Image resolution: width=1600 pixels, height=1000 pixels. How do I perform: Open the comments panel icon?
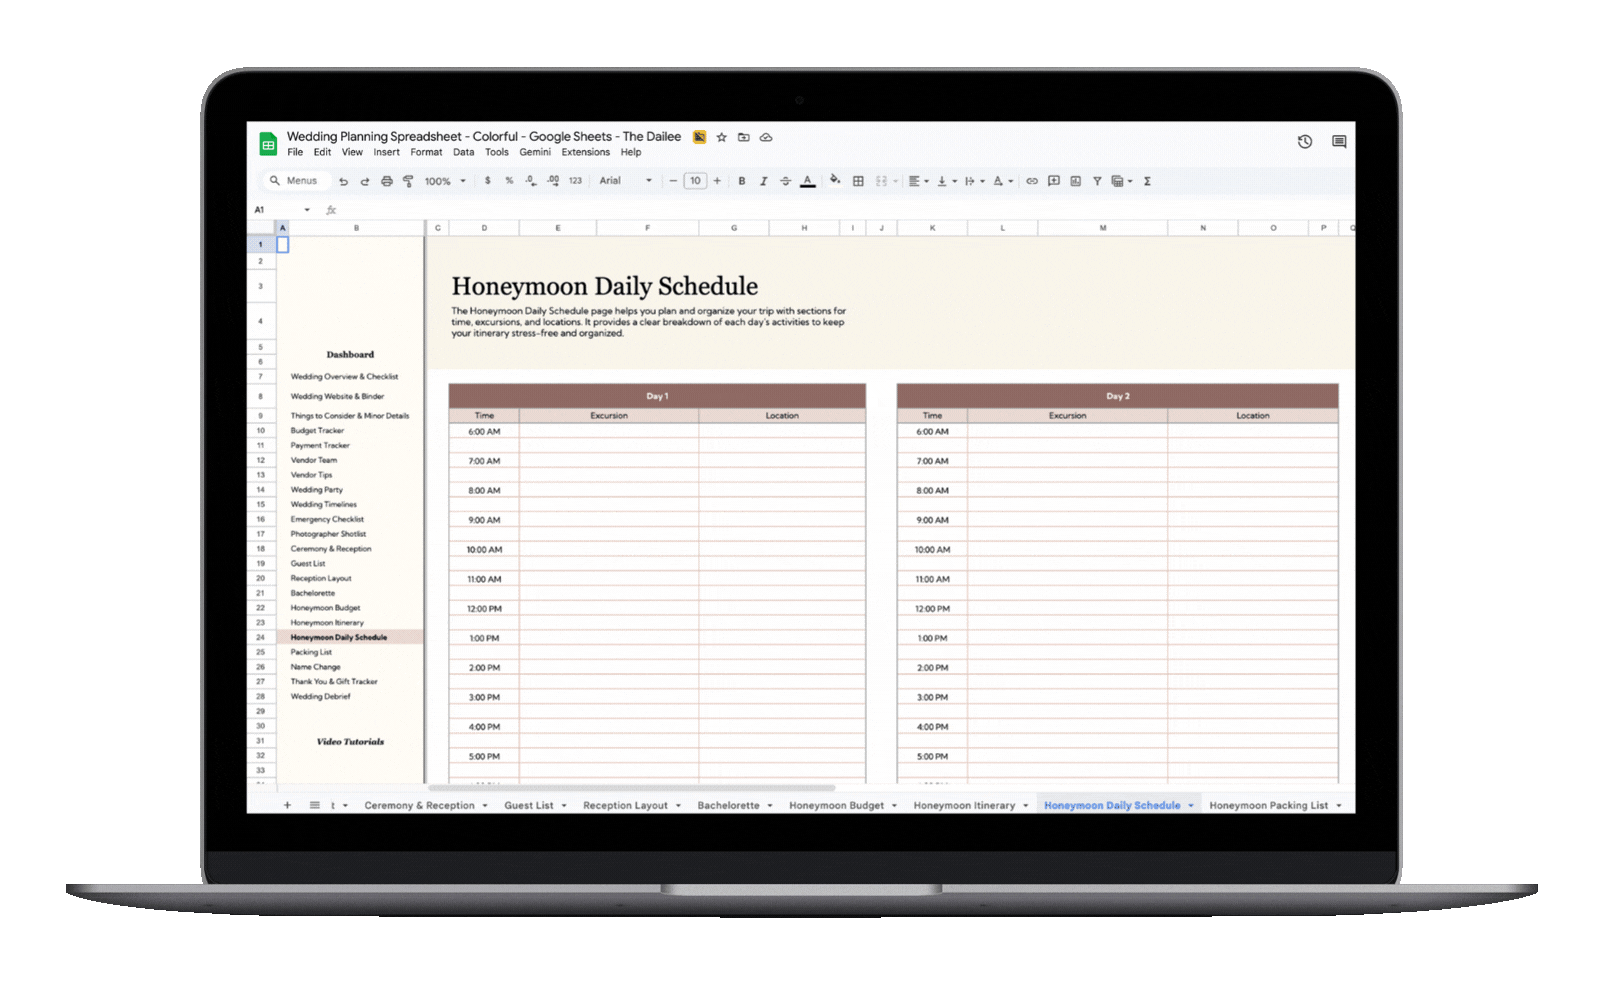point(1339,142)
